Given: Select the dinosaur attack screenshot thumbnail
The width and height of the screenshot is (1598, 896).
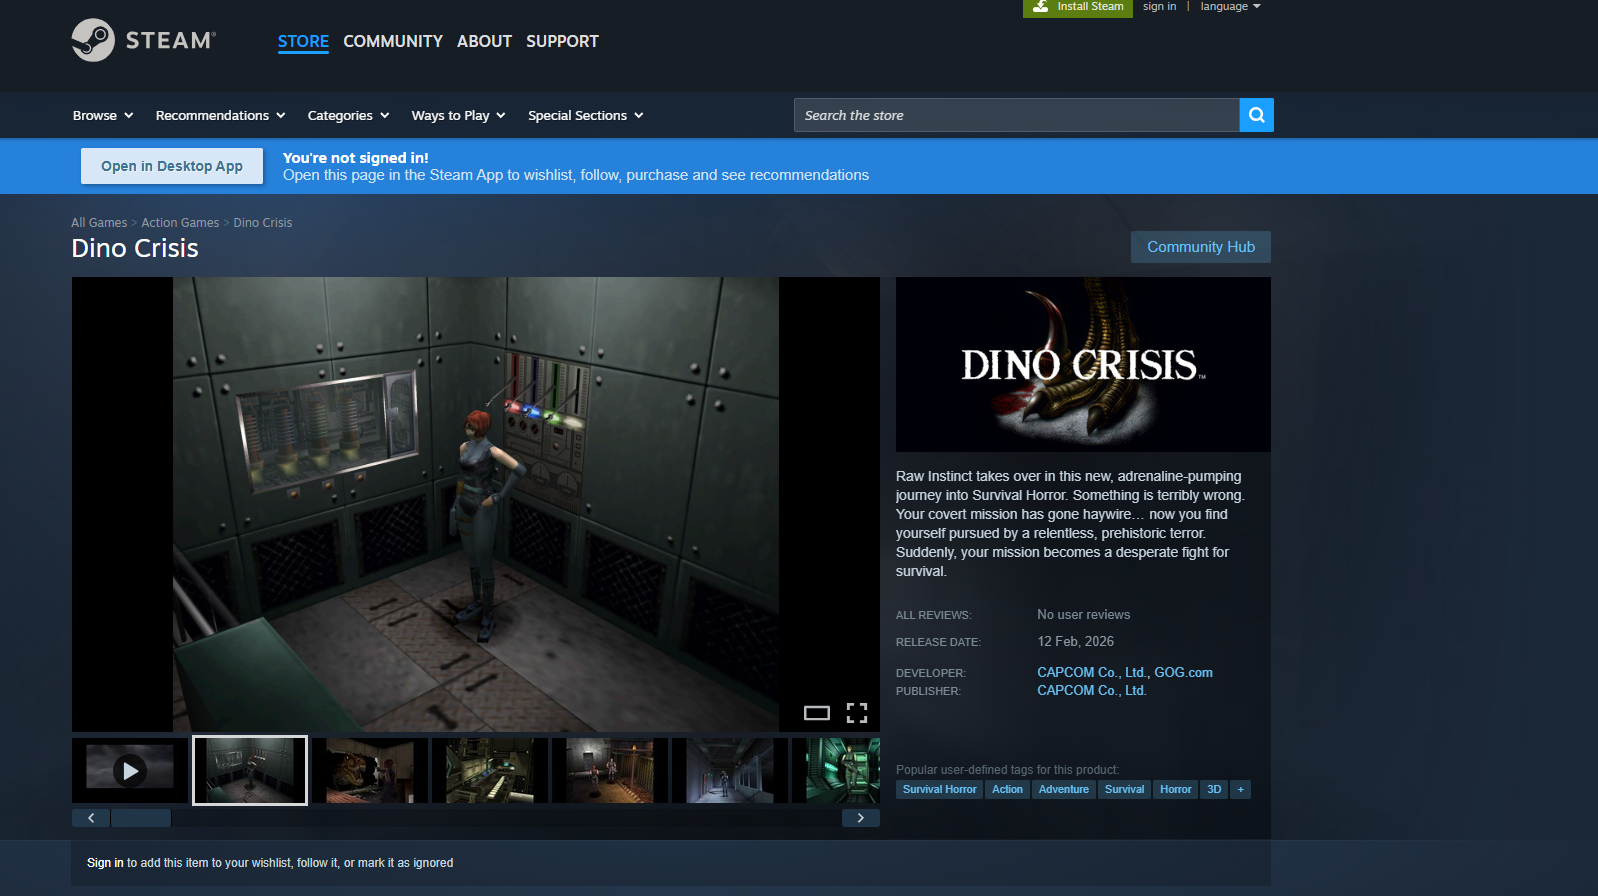Looking at the screenshot, I should tap(370, 770).
